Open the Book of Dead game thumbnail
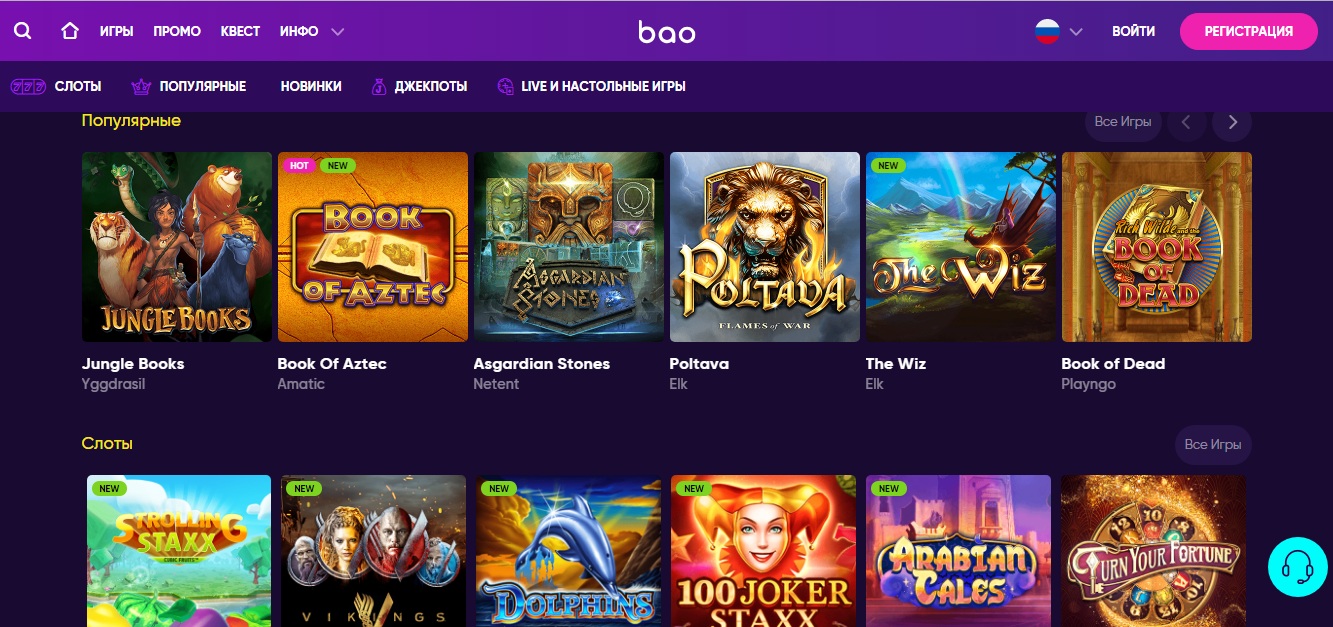The height and width of the screenshot is (627, 1333). (x=1156, y=247)
